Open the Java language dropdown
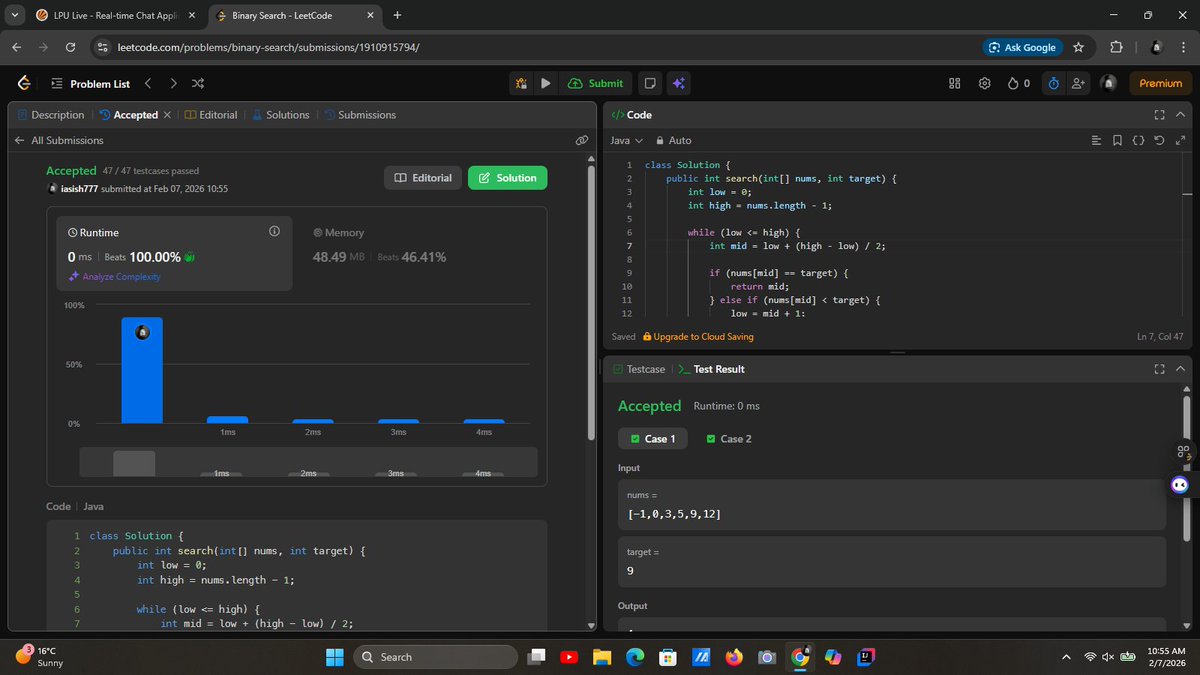The width and height of the screenshot is (1200, 675). tap(627, 141)
